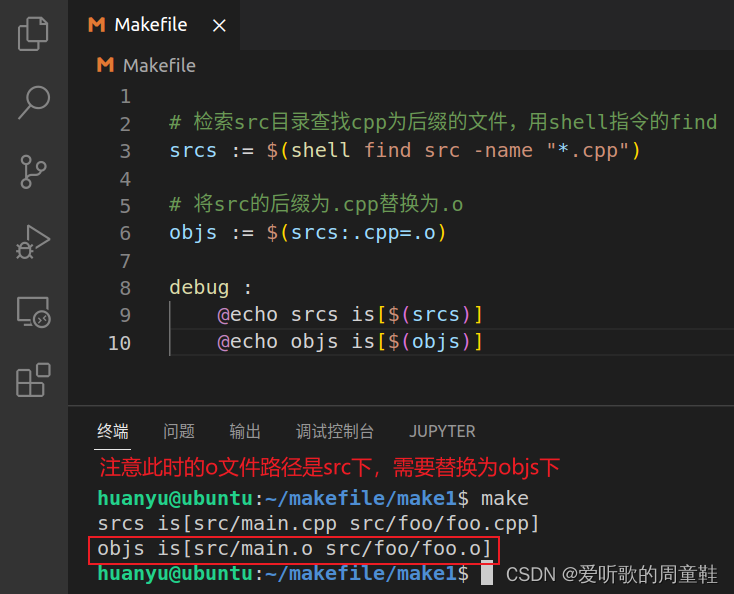
Task: Click the Makefile icon in breadcrumb
Action: click(105, 65)
